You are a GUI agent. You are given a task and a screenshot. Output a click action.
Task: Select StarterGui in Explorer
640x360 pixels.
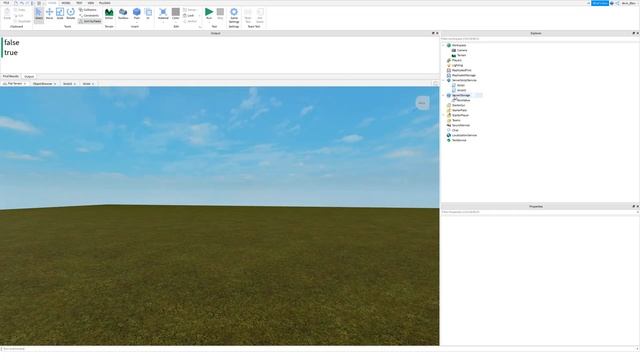458,105
